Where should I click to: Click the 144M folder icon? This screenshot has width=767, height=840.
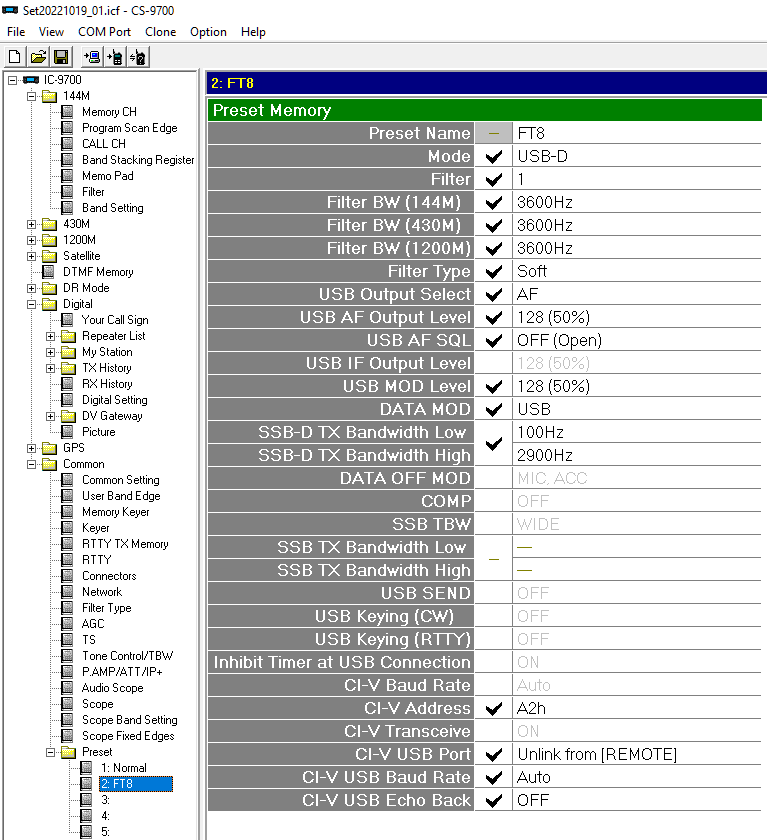(49, 96)
